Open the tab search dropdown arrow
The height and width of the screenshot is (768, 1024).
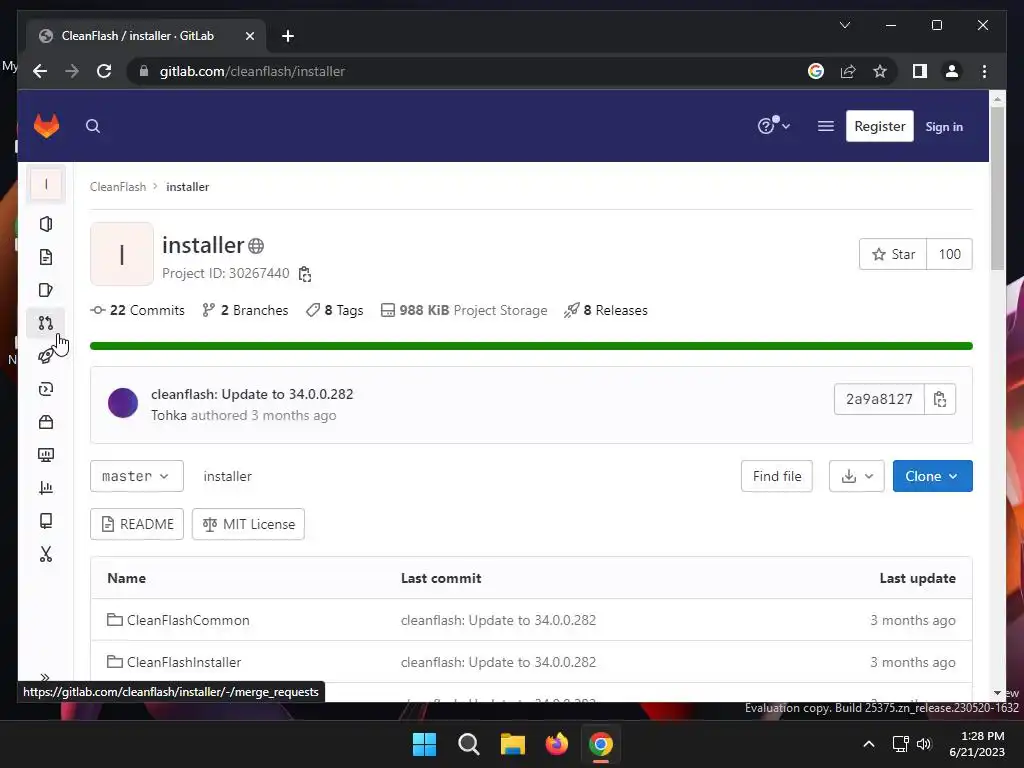coord(844,25)
